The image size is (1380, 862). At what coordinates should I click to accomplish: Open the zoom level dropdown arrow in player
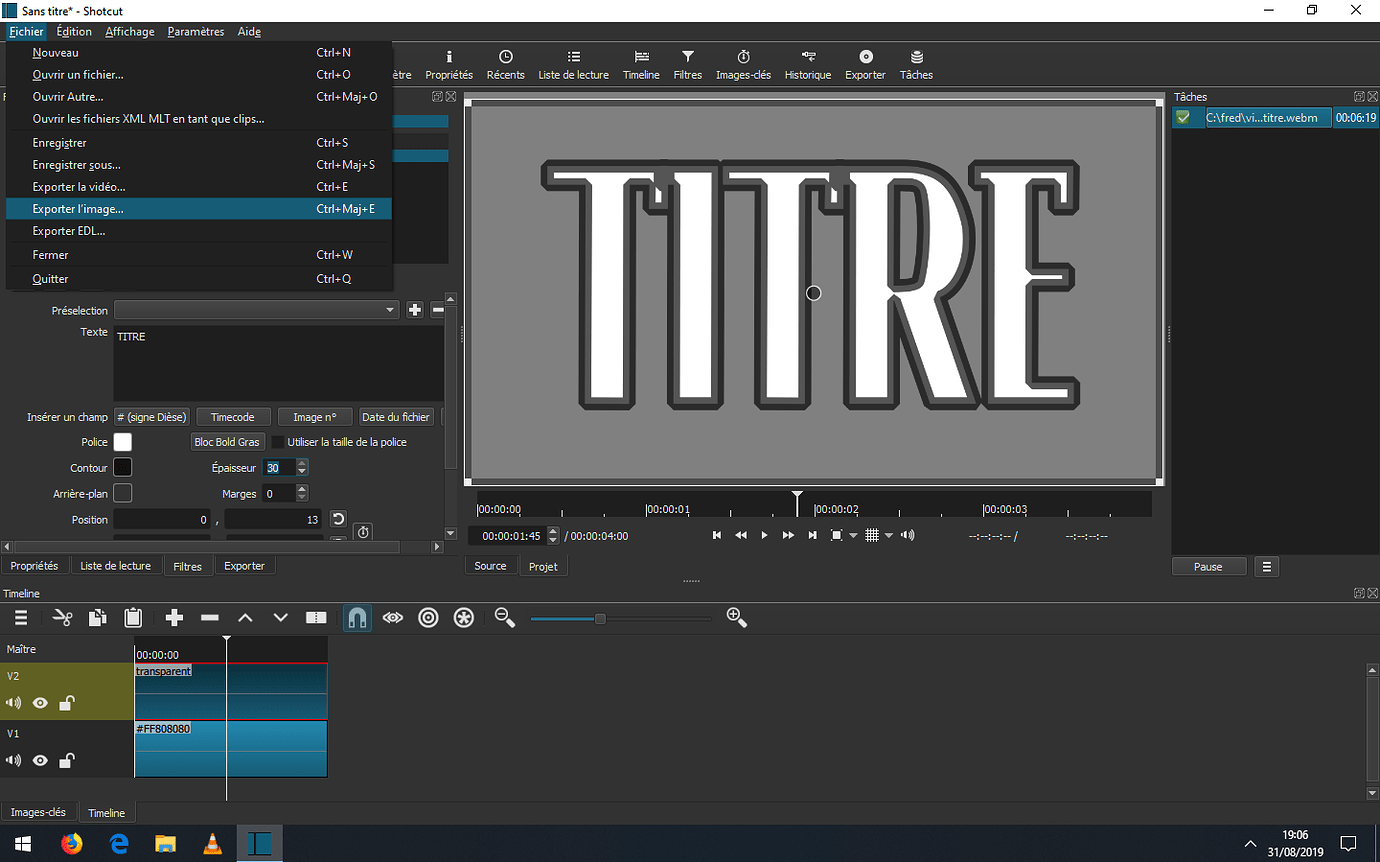click(x=853, y=536)
